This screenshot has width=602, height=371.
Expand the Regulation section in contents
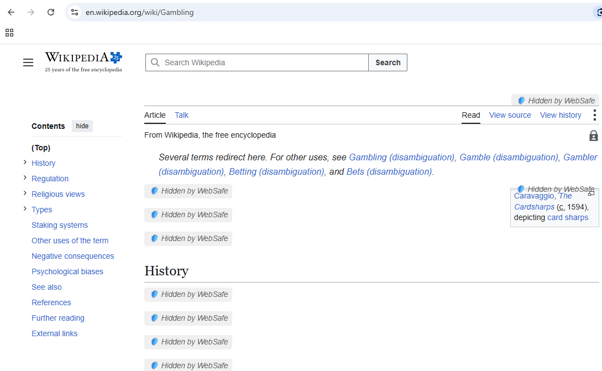(x=25, y=178)
